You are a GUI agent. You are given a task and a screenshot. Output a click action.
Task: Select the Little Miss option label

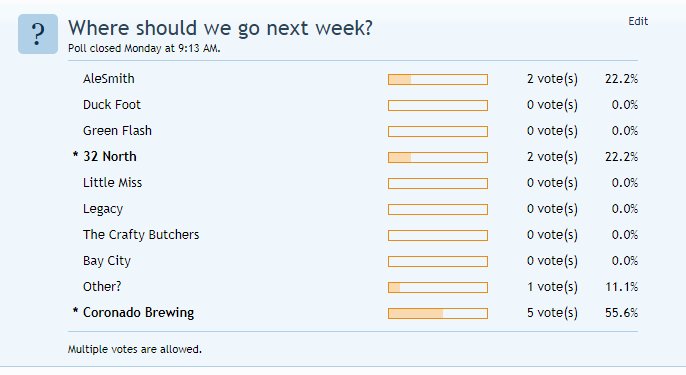(x=112, y=182)
